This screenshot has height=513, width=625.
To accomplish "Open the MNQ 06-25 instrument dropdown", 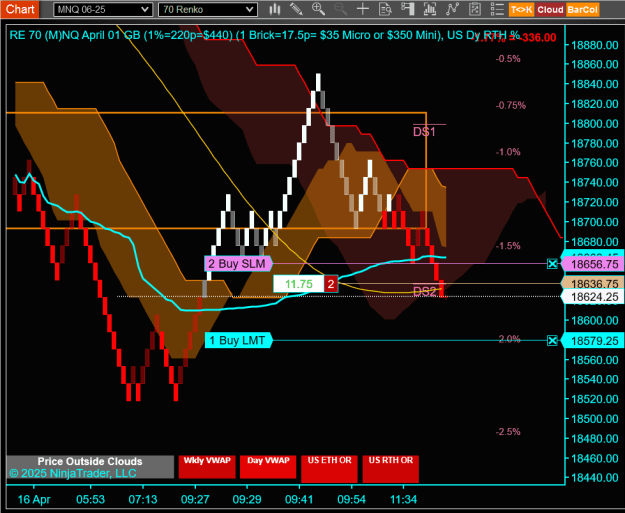I will coord(103,10).
